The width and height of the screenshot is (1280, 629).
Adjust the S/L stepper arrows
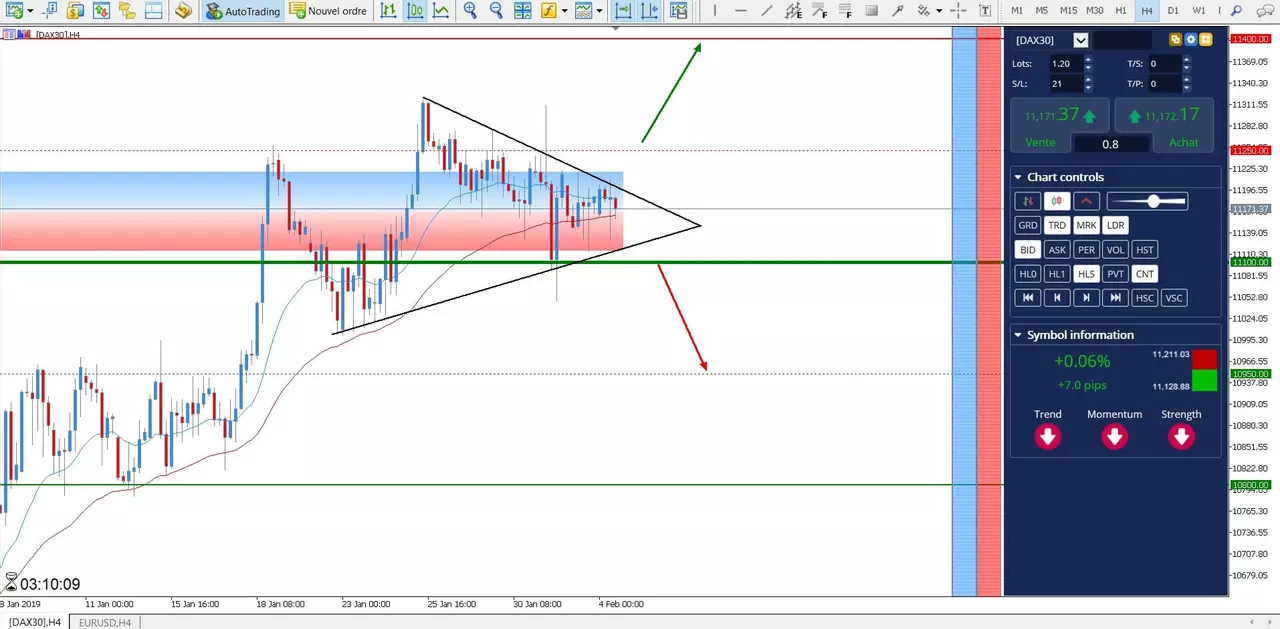(1088, 83)
